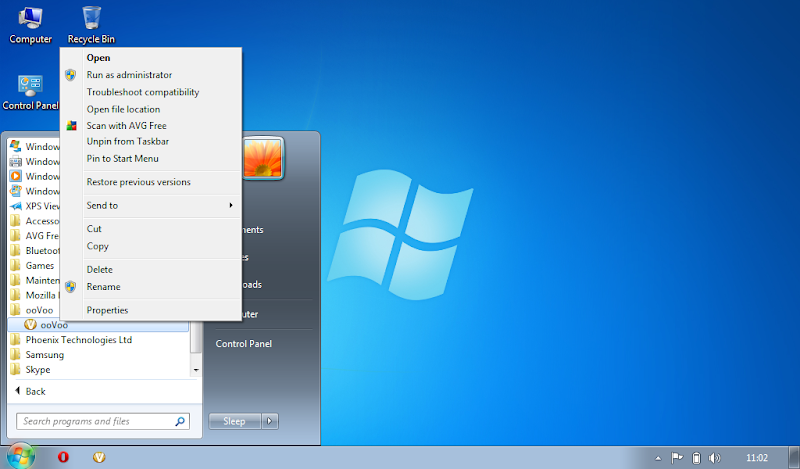Launch Opera from the taskbar
This screenshot has width=800, height=469.
63,457
